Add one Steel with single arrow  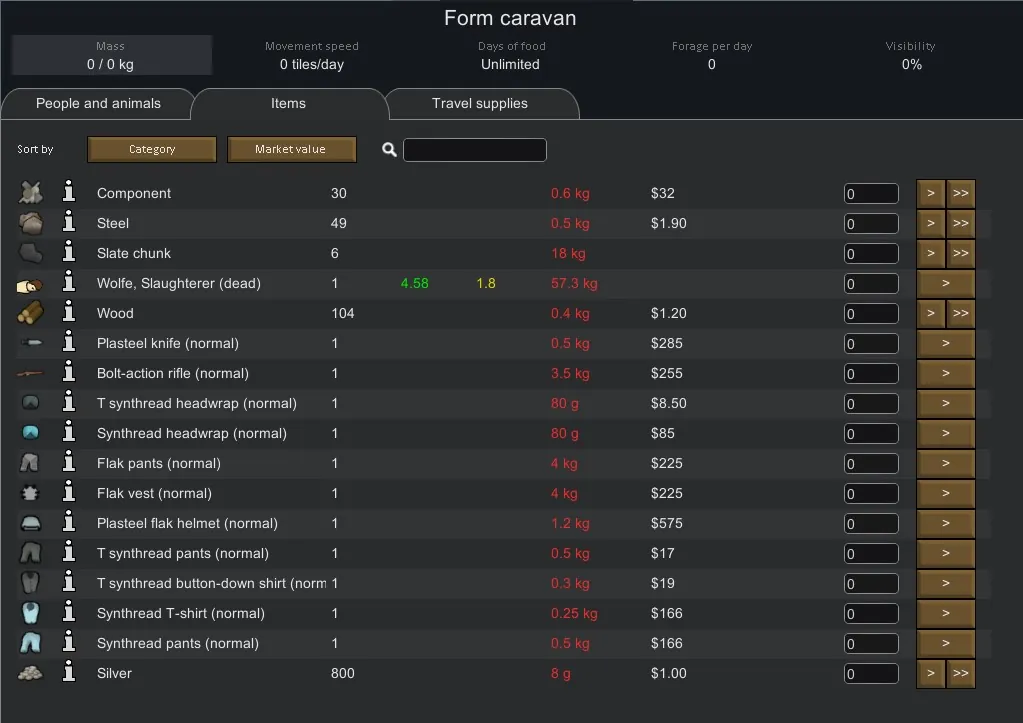931,224
